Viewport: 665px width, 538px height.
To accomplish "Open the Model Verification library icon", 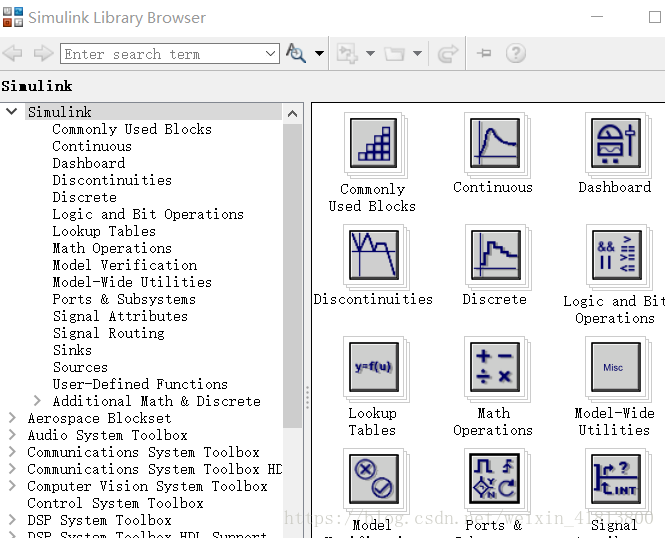I will click(373, 479).
